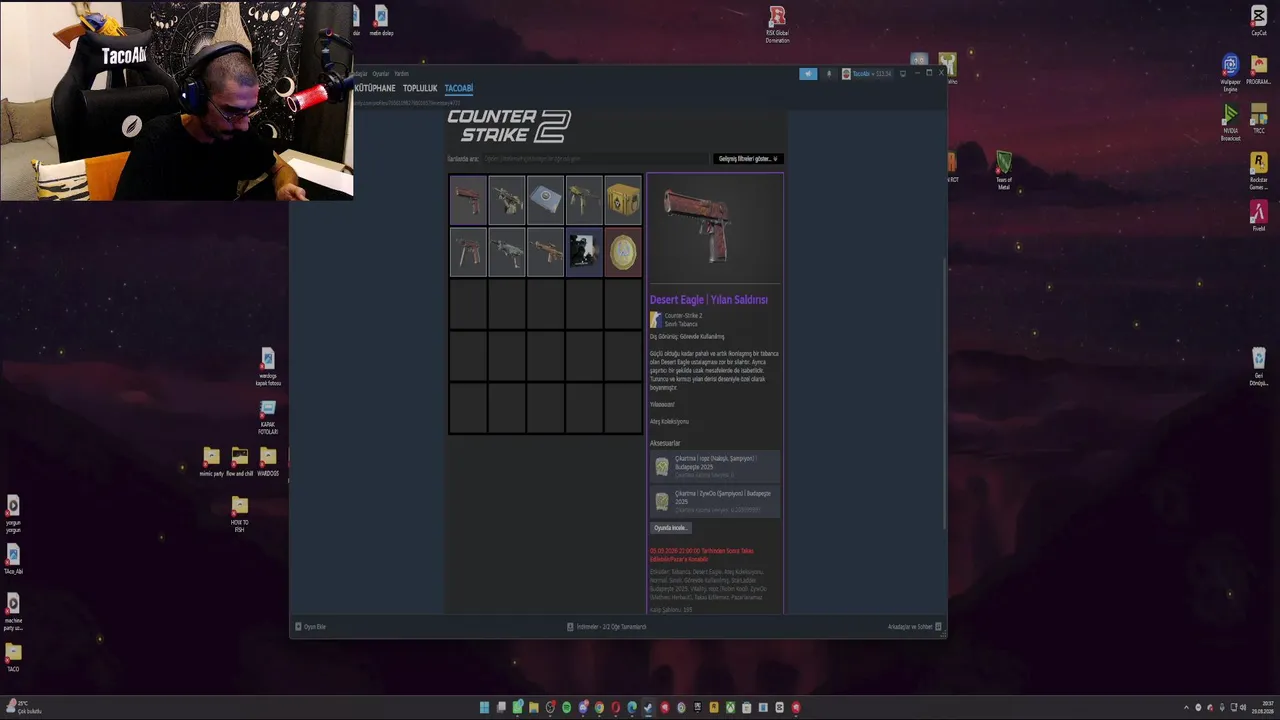
Task: Click the Counter-Strike 2 game icon in item details
Action: coord(656,320)
